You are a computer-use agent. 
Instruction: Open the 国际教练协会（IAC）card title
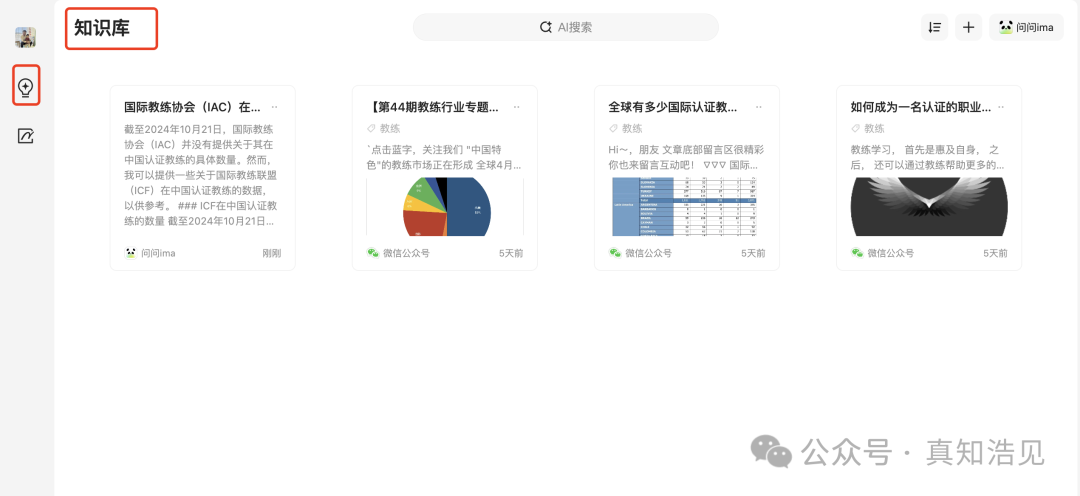tap(192, 107)
